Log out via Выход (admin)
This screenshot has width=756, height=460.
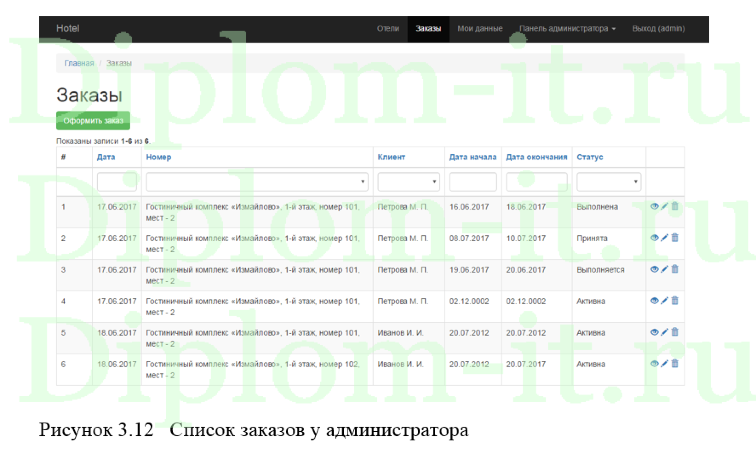[x=658, y=28]
